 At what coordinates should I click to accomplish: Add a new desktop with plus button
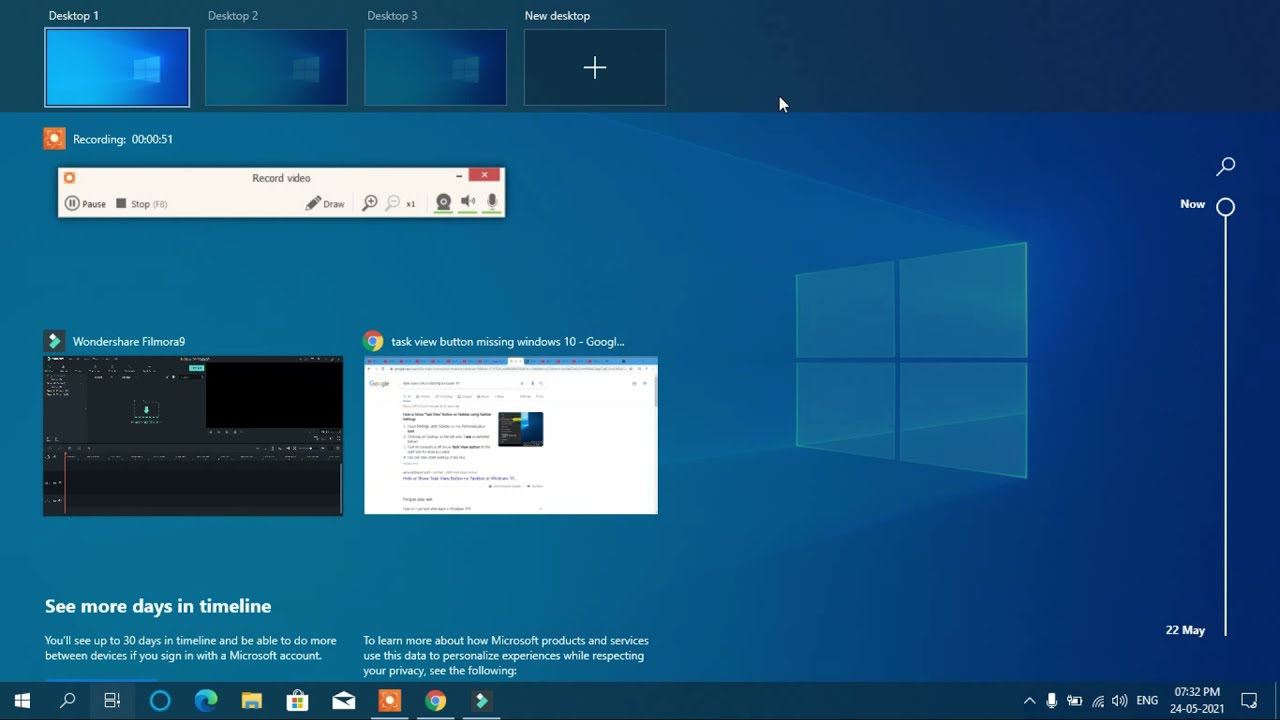(x=595, y=67)
